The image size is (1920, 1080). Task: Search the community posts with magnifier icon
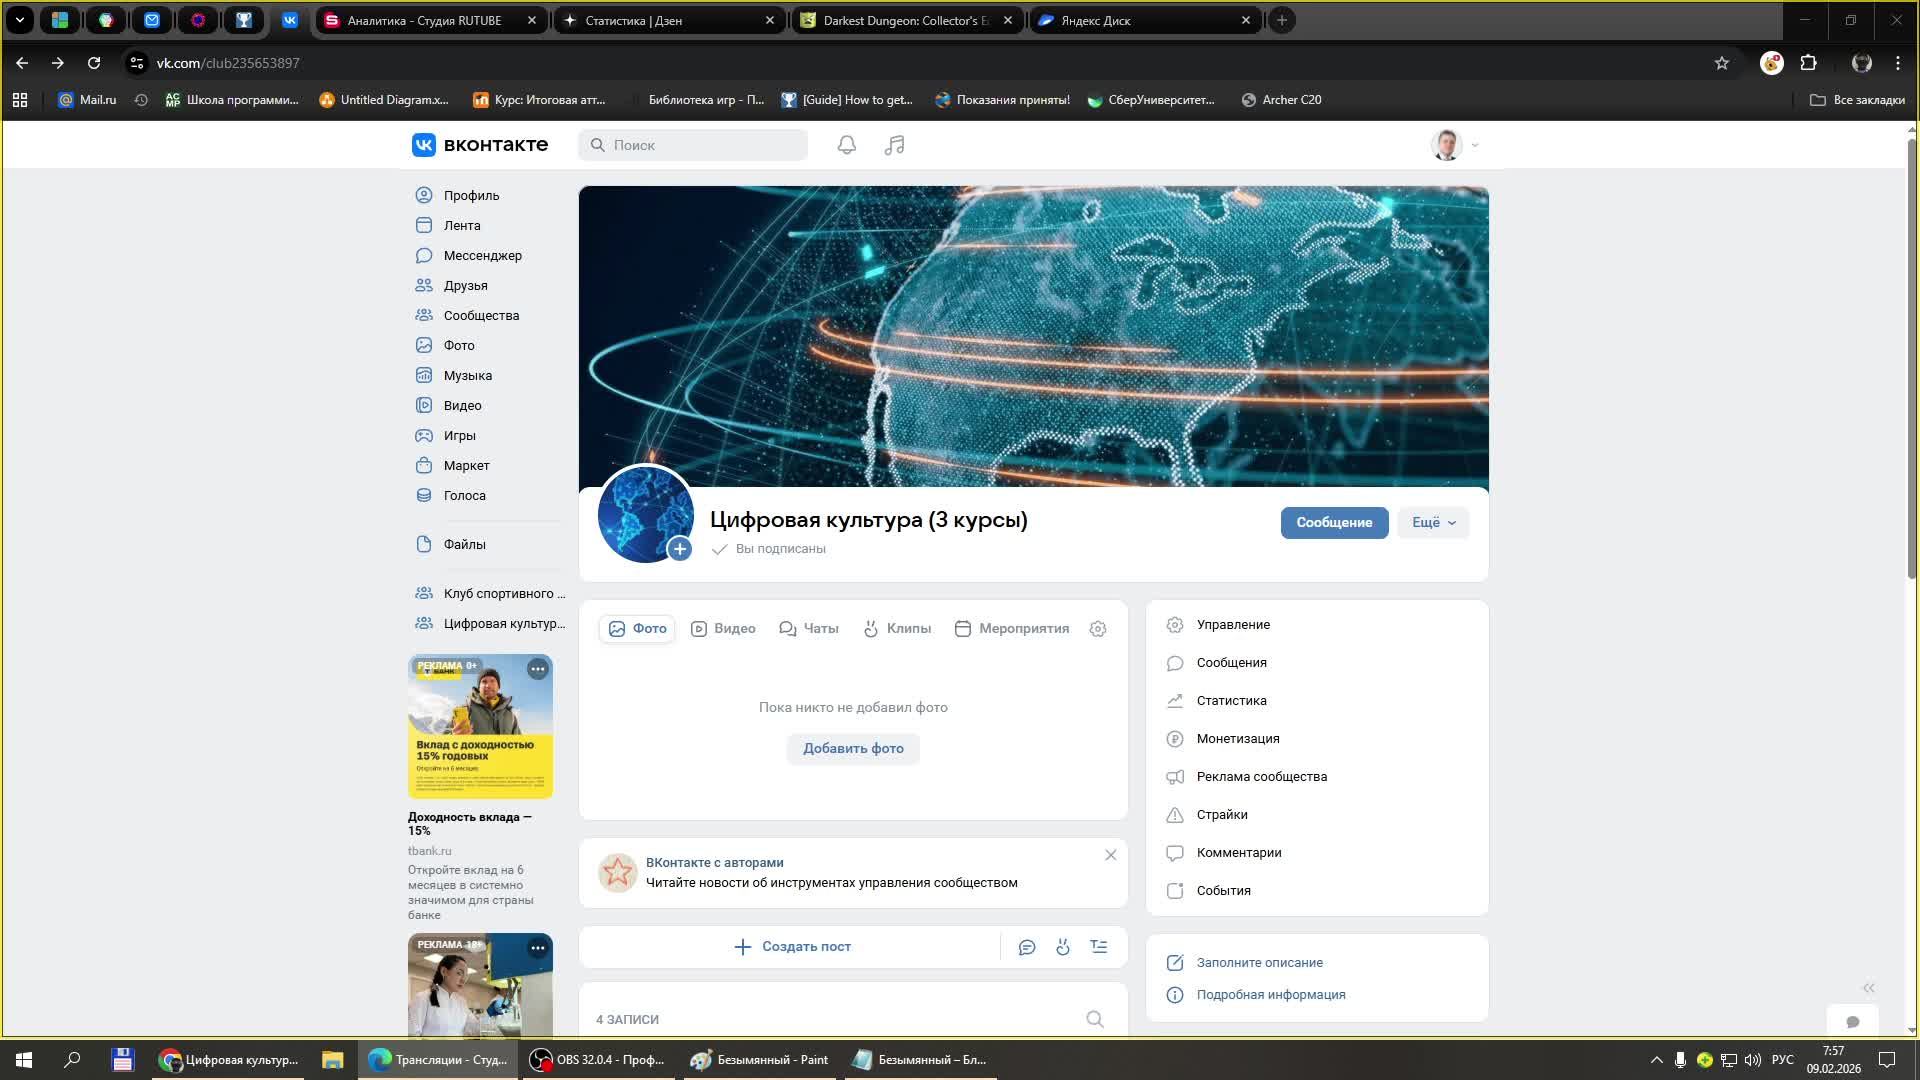pos(1095,1019)
